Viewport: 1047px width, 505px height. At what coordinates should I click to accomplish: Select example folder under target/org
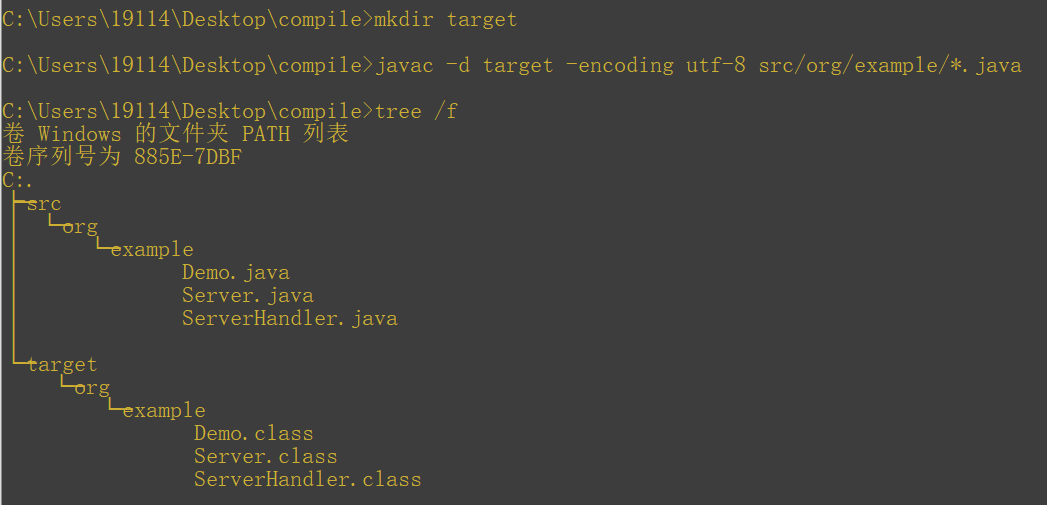(x=164, y=410)
